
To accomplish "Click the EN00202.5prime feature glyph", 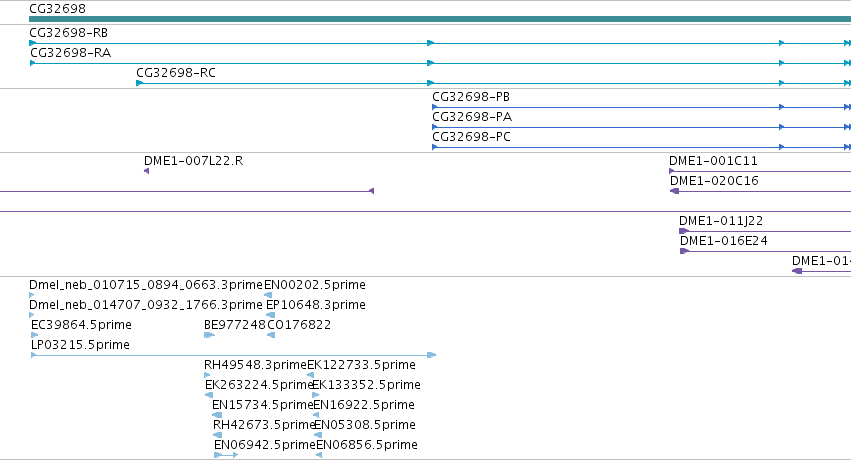I will [268, 295].
